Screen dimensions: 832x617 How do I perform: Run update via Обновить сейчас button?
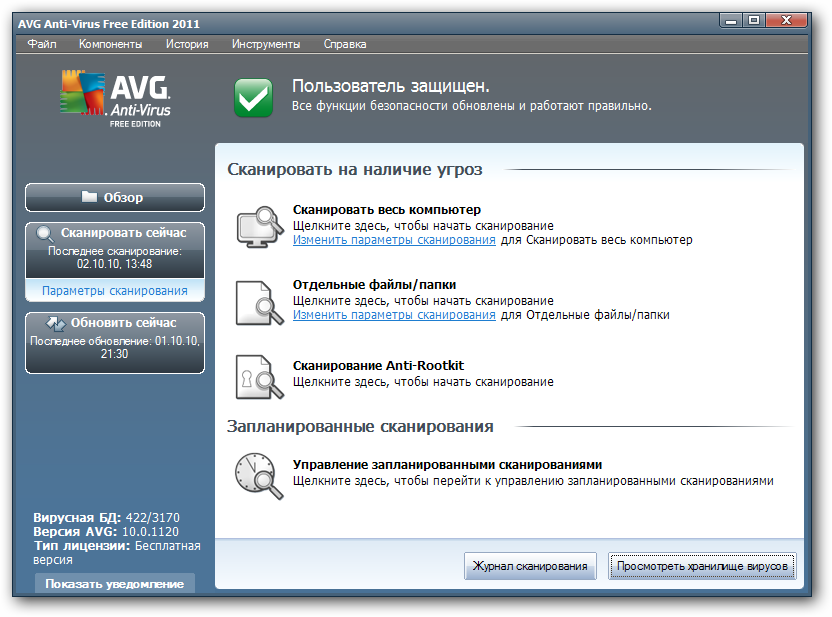click(115, 343)
